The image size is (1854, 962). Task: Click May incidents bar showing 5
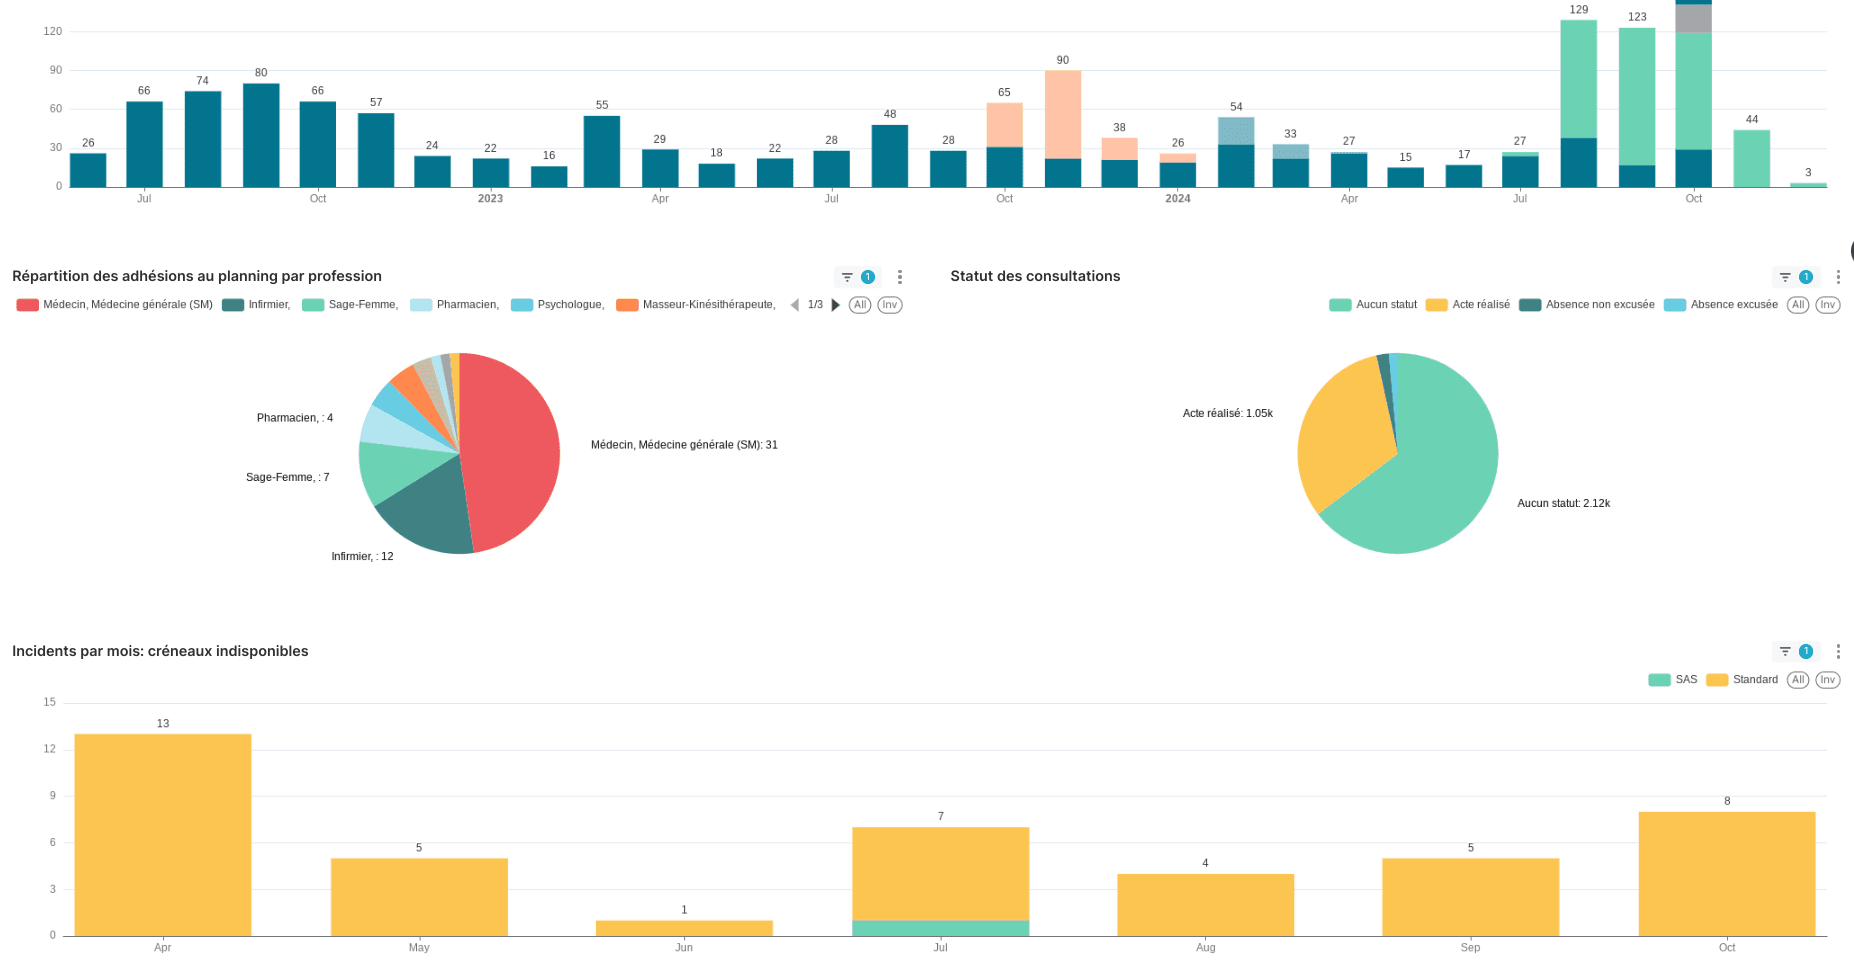coord(419,897)
